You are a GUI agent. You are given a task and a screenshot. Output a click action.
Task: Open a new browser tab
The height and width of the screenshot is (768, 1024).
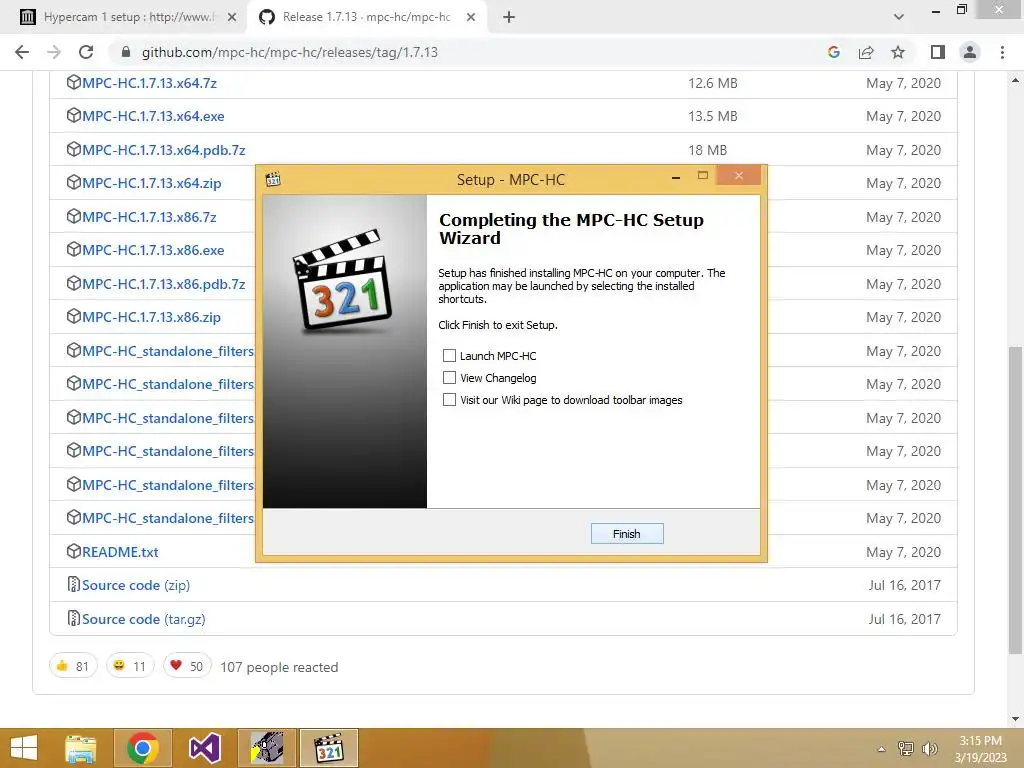[509, 17]
